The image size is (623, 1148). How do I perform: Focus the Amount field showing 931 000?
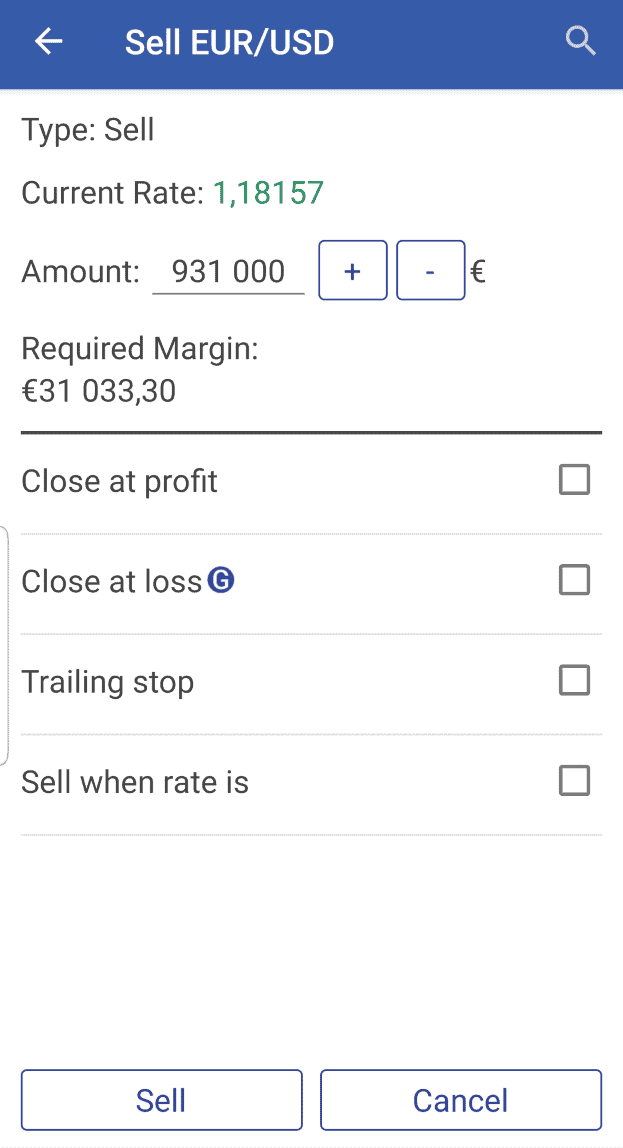click(228, 272)
